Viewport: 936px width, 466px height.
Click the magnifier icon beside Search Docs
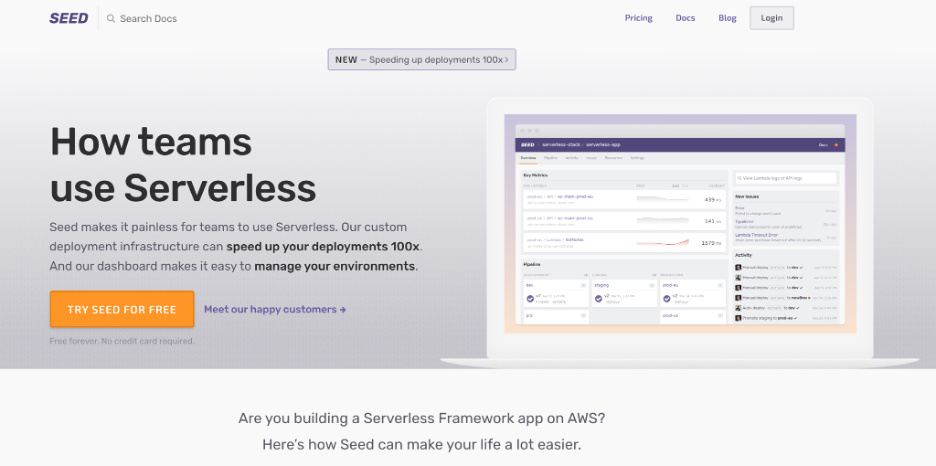tap(111, 18)
